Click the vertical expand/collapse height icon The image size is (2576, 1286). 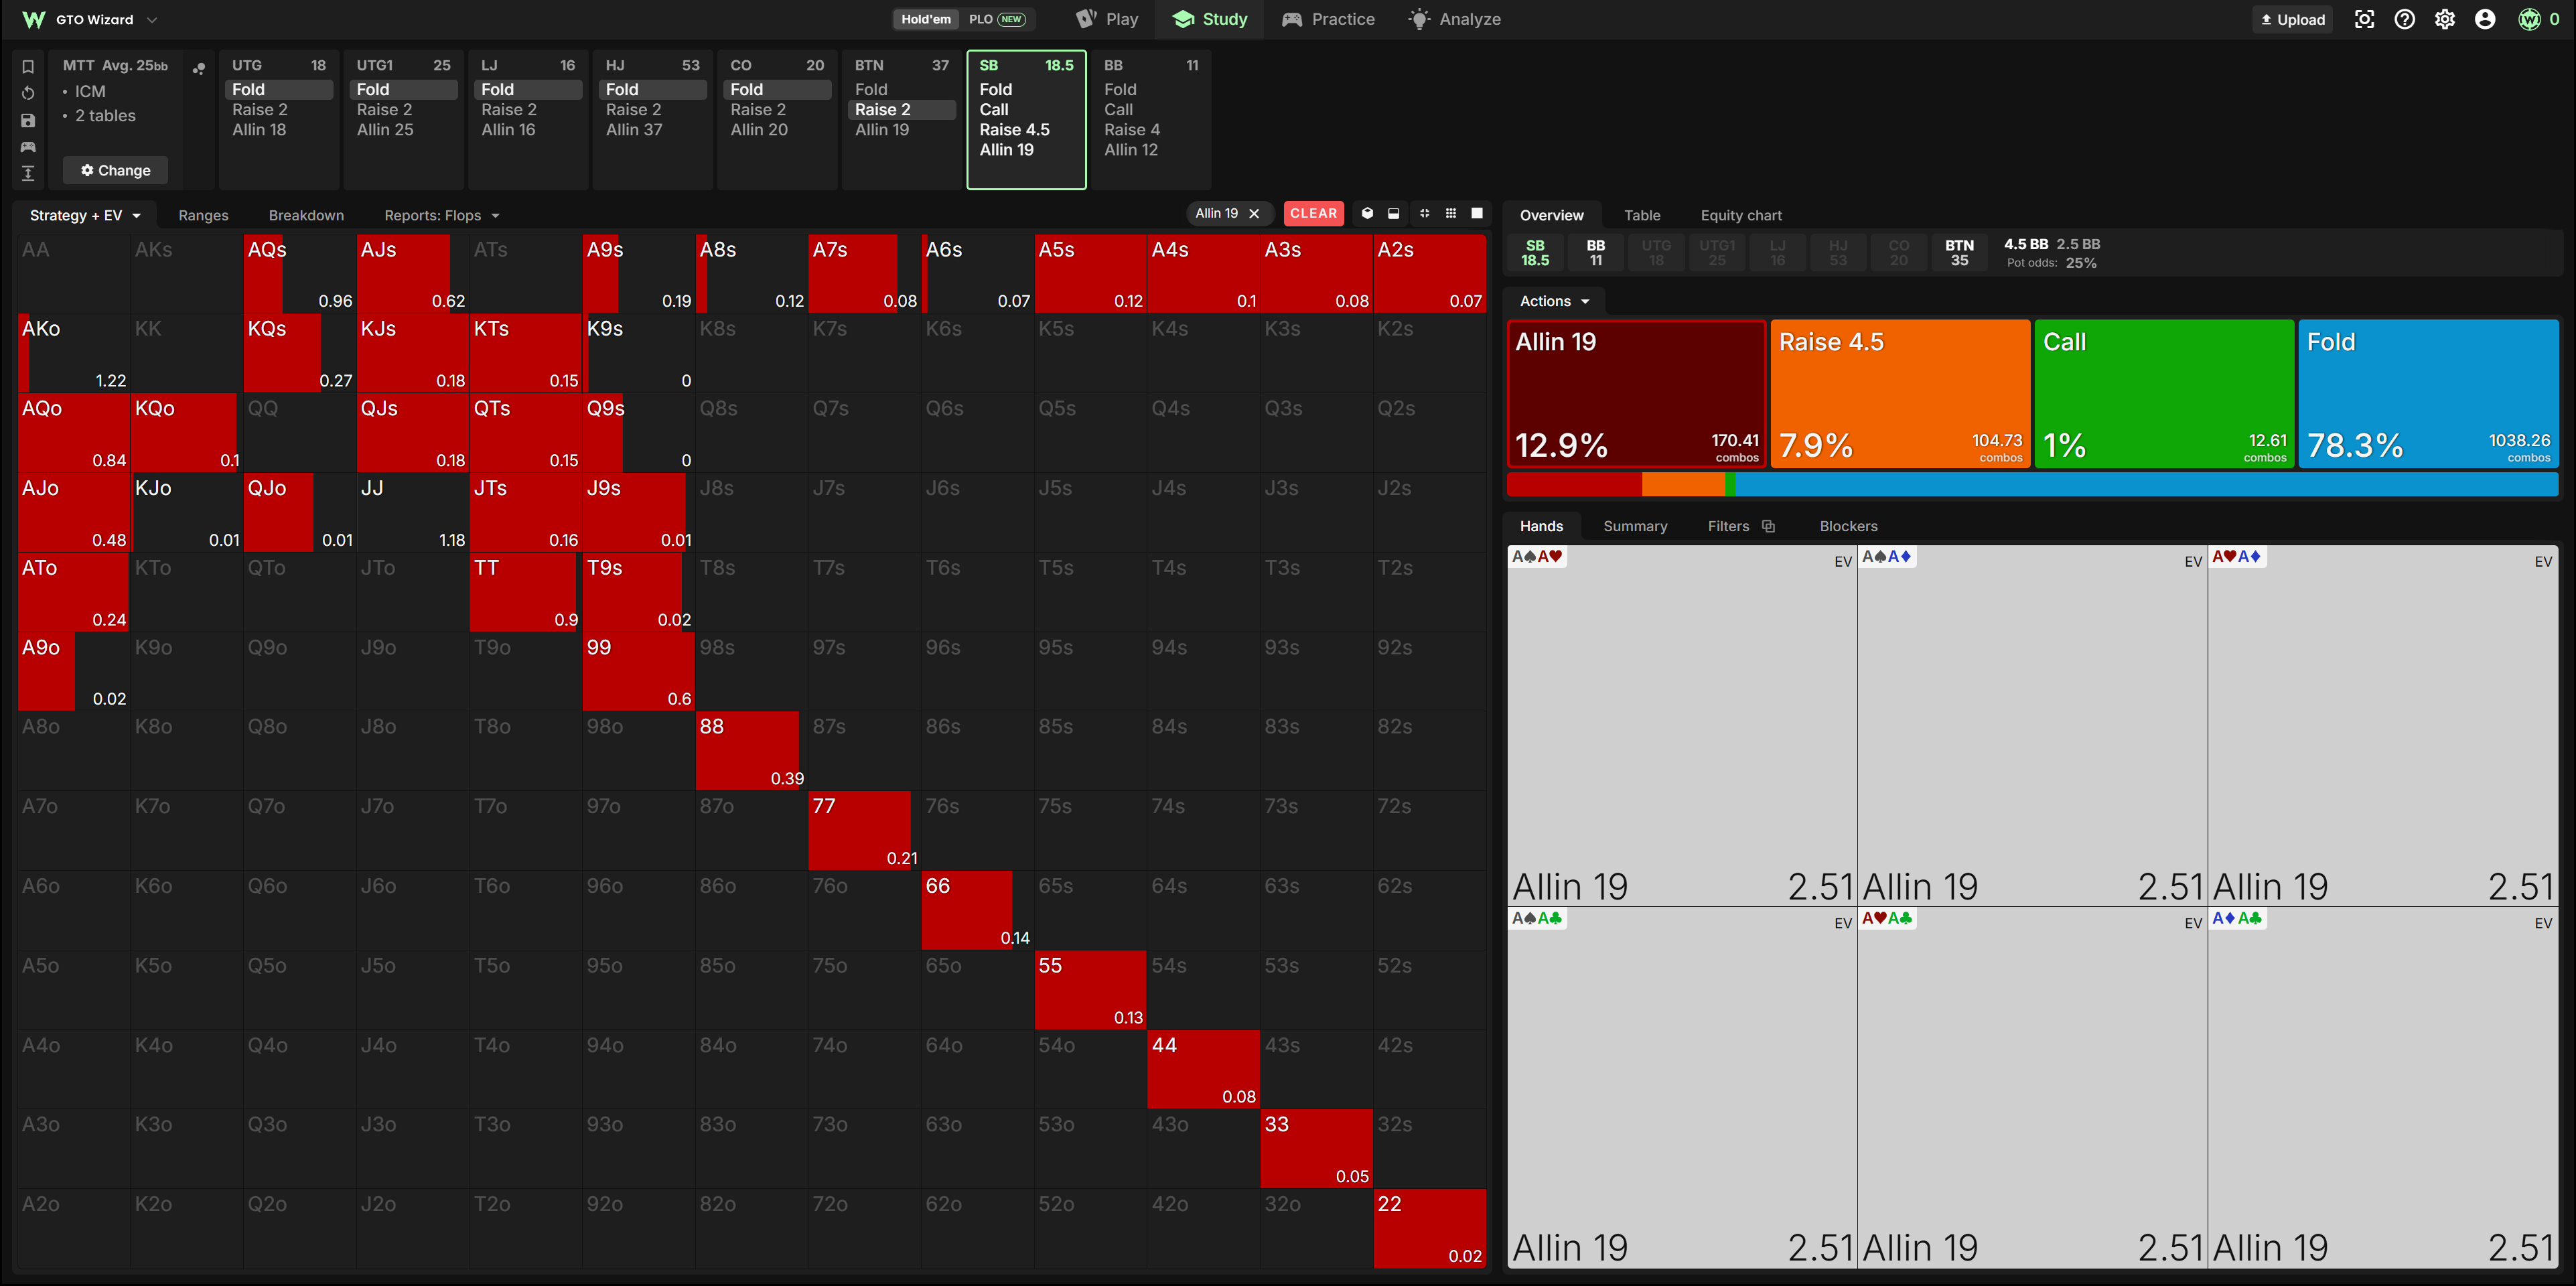(28, 173)
